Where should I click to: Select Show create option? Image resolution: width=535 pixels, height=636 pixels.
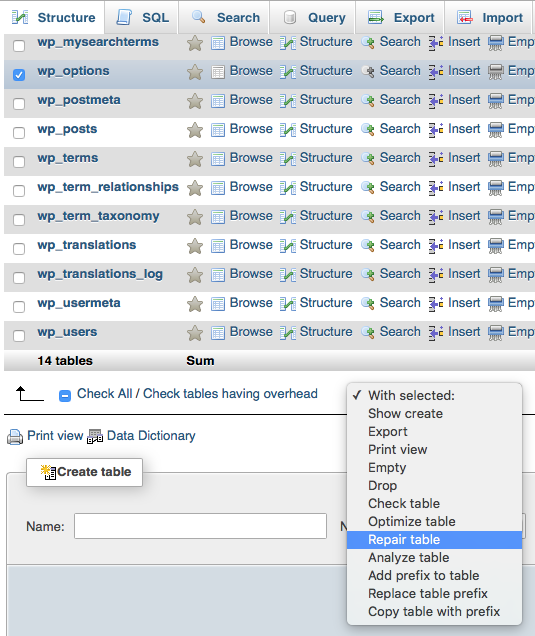[434, 414]
